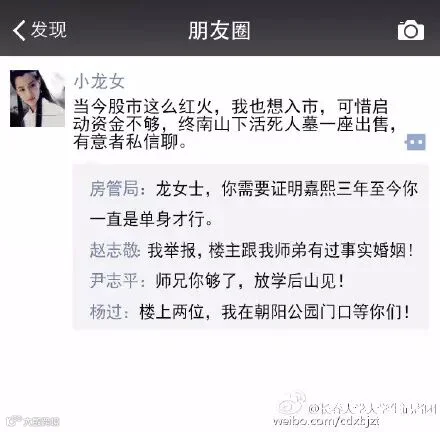Open the camera to post a moment
This screenshot has height=432, width=440.
click(x=411, y=31)
